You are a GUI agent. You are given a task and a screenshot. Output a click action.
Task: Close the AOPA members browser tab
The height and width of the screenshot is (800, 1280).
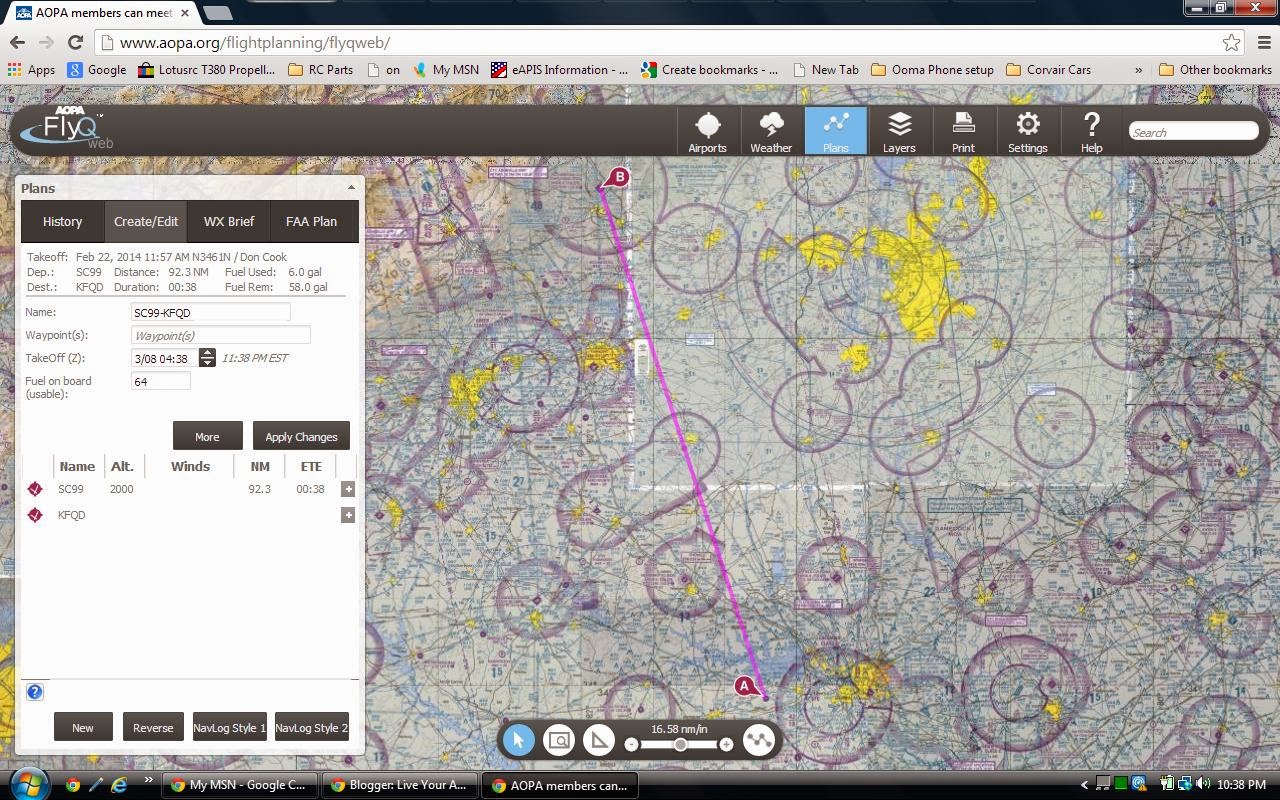(185, 13)
